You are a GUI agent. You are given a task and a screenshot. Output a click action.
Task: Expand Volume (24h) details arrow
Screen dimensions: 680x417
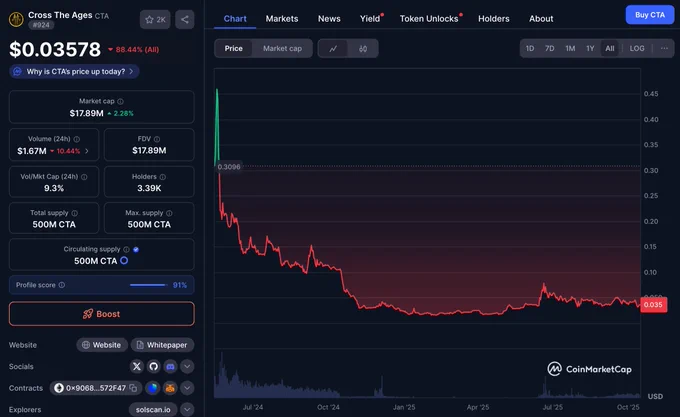pos(87,151)
